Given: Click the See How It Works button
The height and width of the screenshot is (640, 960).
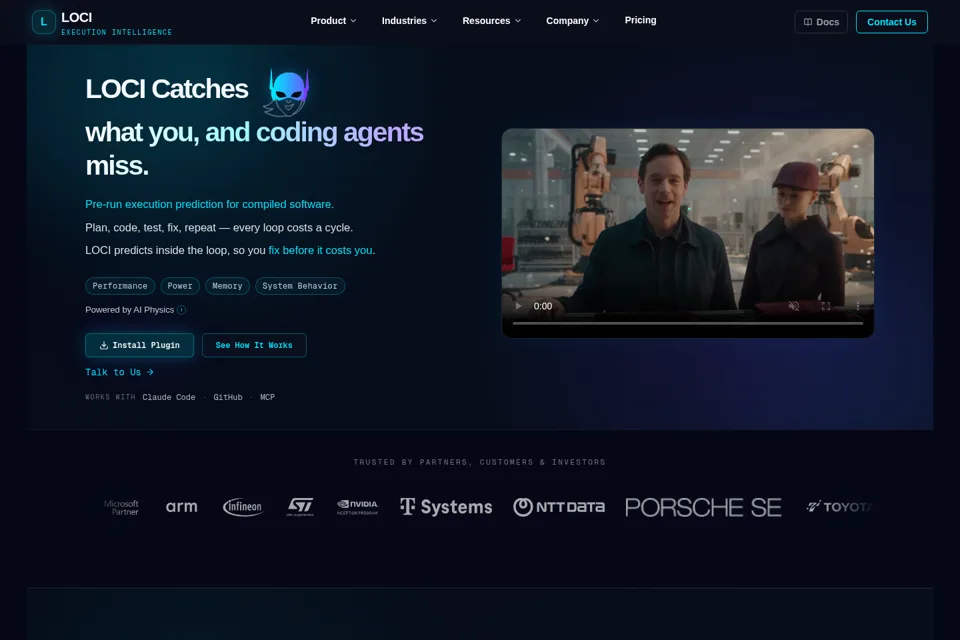Looking at the screenshot, I should tap(254, 345).
